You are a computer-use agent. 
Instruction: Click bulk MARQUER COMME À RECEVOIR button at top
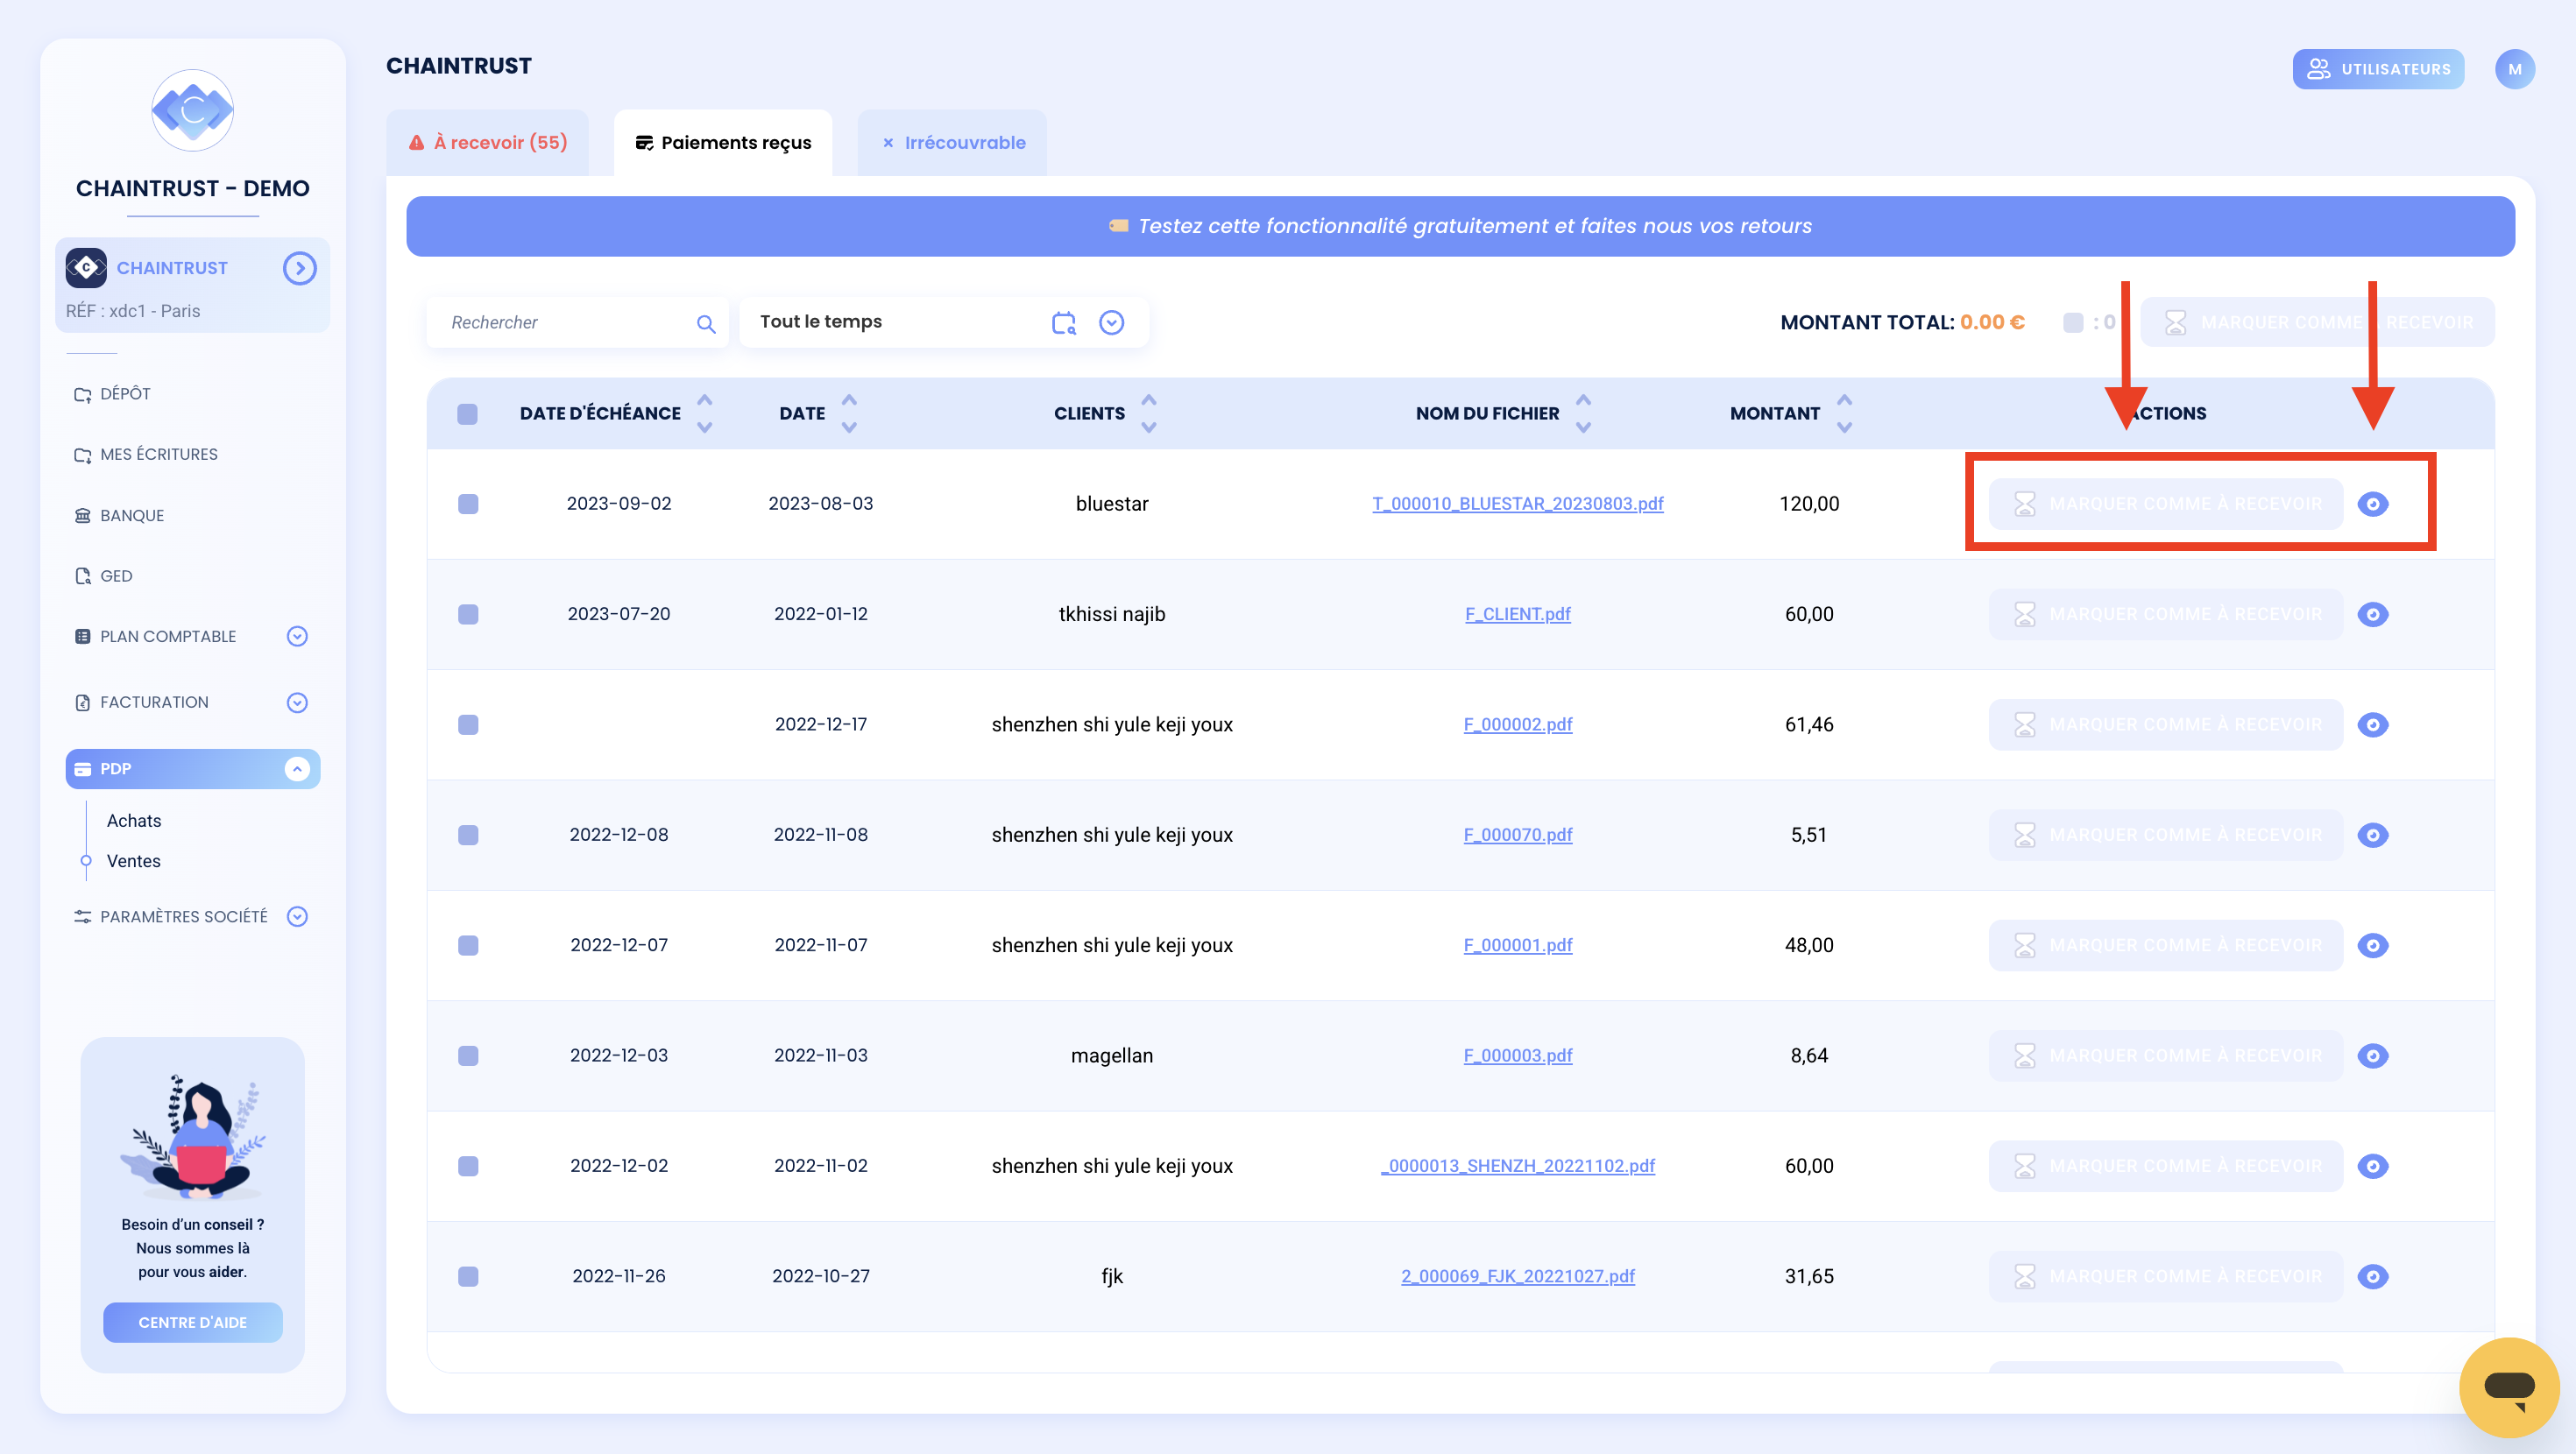2318,322
